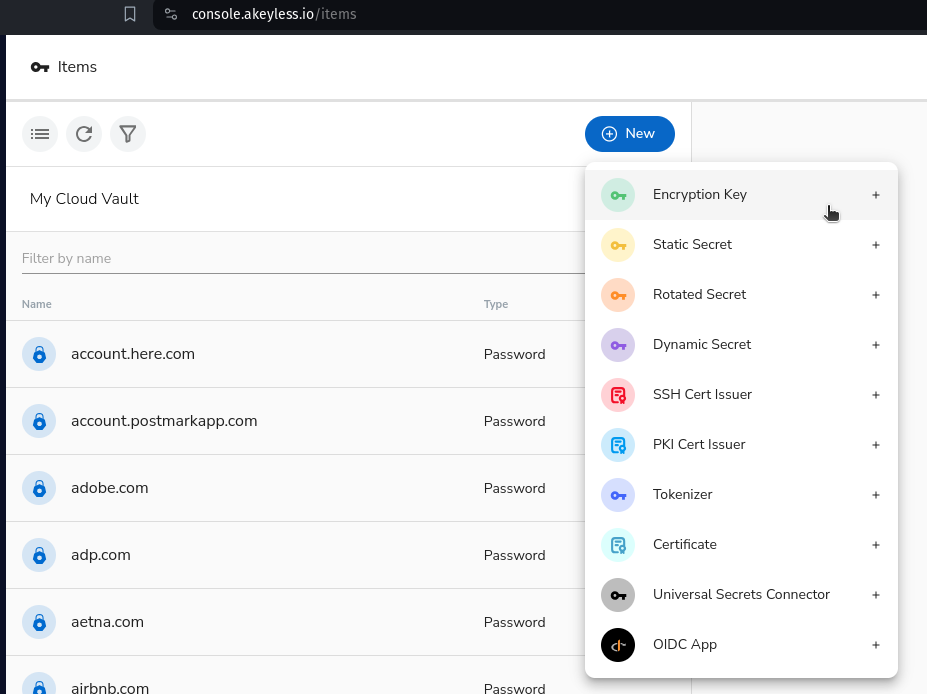Click the Type column header
Viewport: 927px width, 694px height.
(495, 304)
